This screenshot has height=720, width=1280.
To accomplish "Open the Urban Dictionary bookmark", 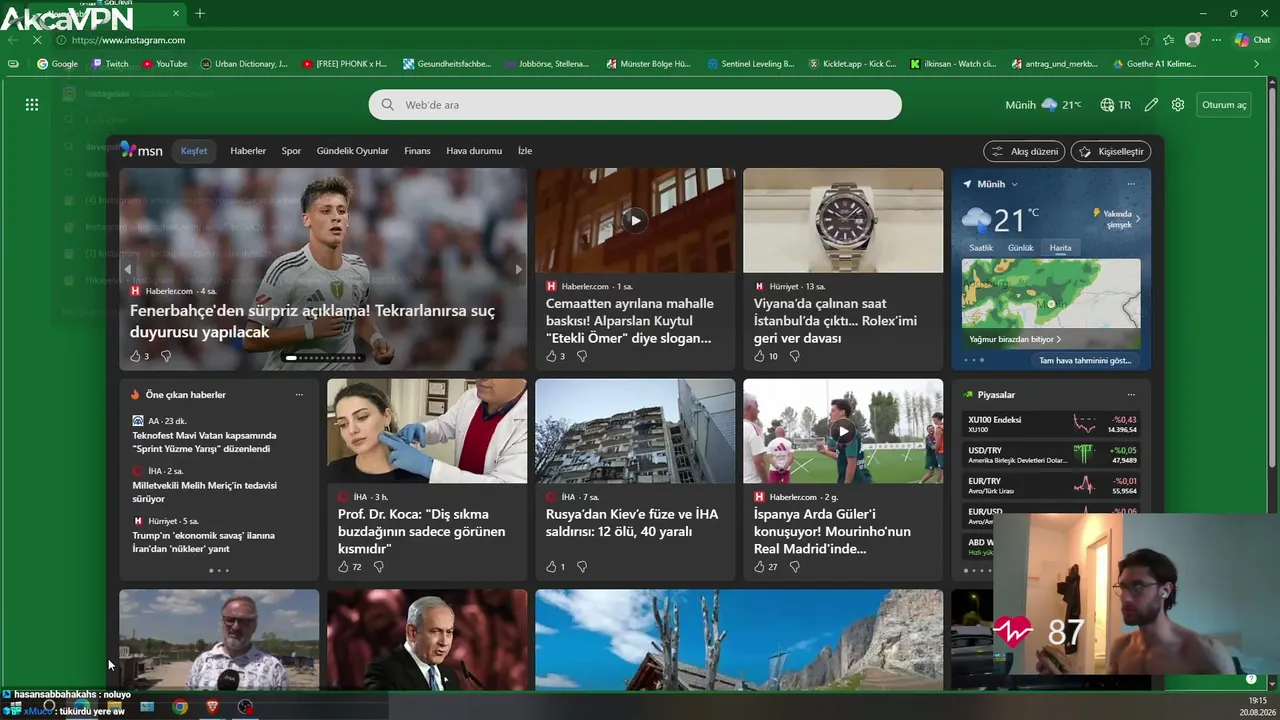I will click(x=243, y=64).
